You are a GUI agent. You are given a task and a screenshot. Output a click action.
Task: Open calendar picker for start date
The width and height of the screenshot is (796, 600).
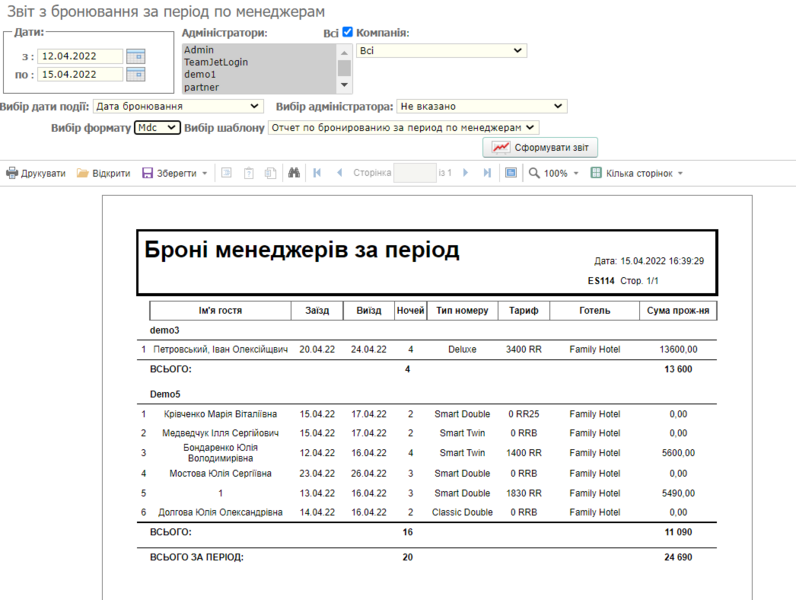tap(135, 56)
